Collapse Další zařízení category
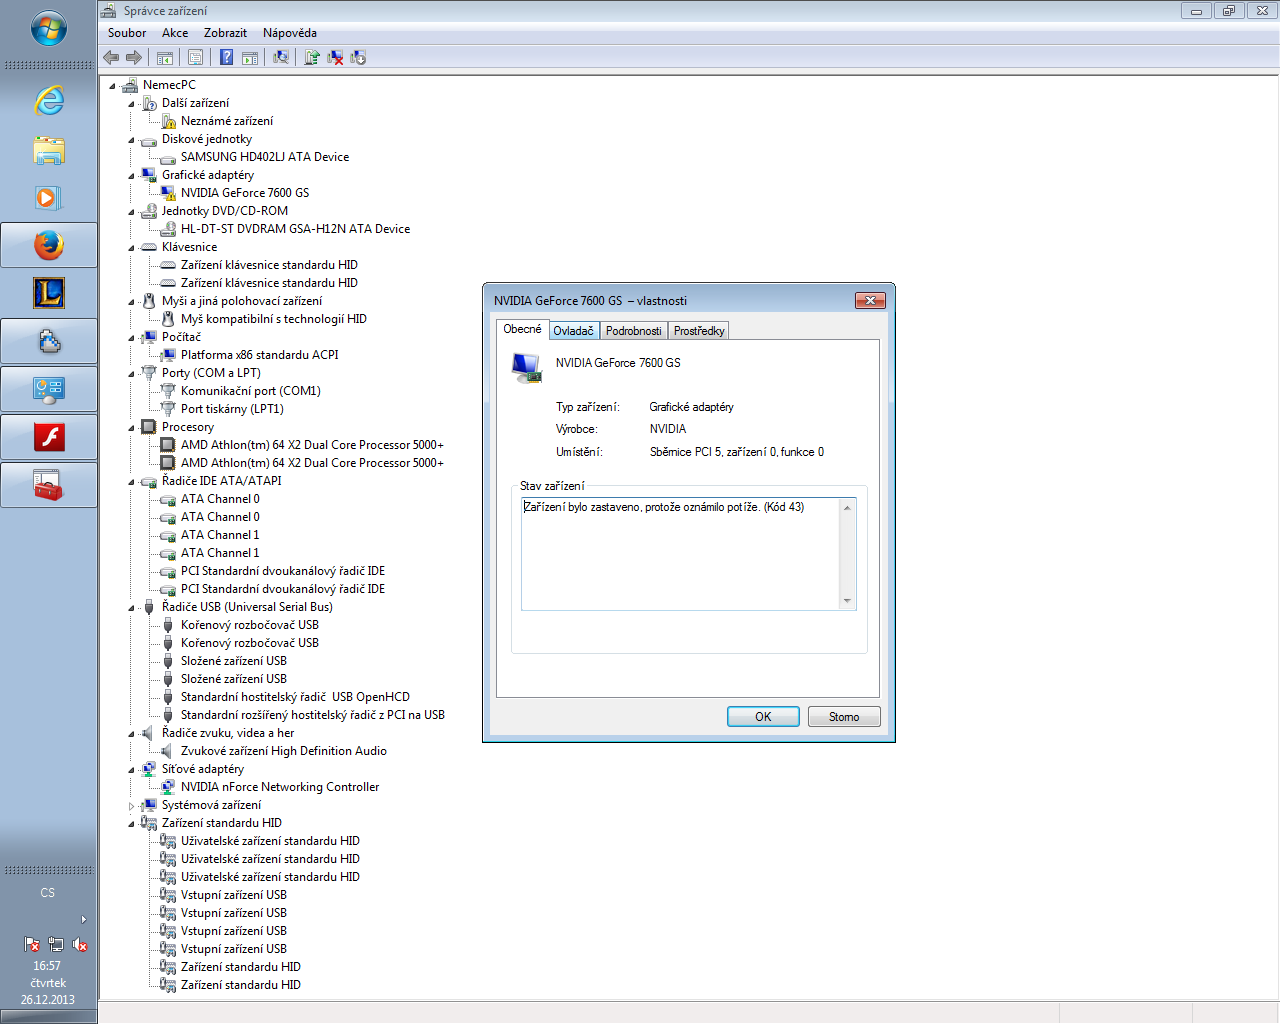Screen dimensions: 1280x1024 [x=131, y=104]
